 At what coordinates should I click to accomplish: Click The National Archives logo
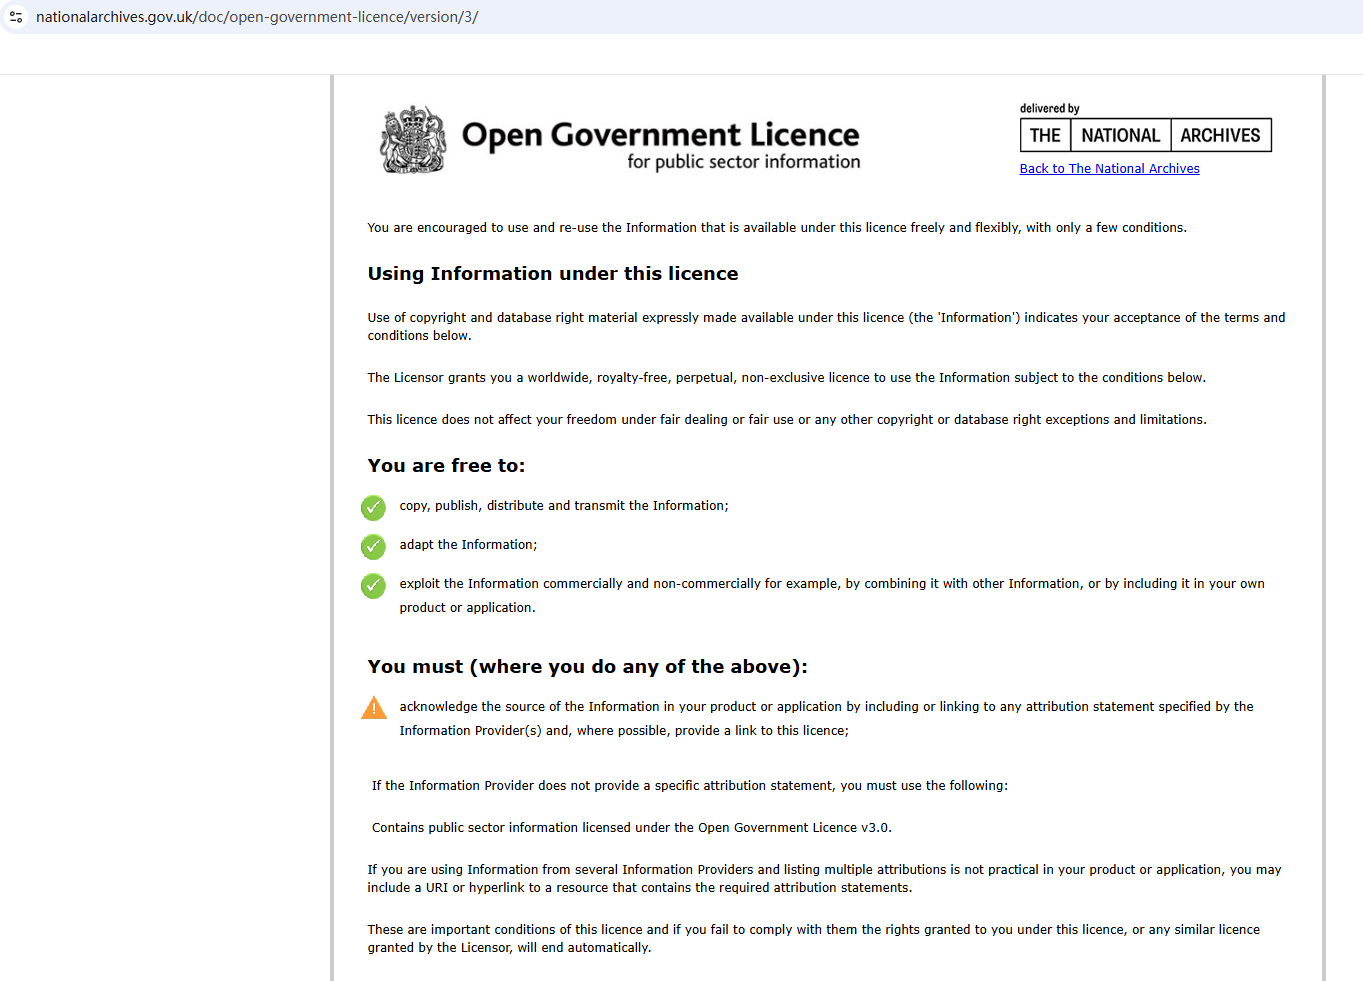click(x=1145, y=135)
